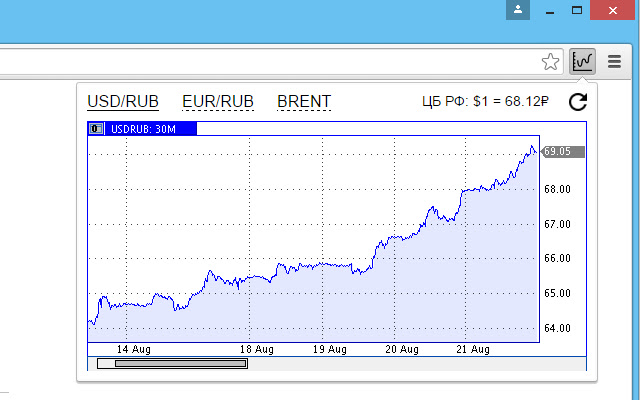Click the 21 Aug date label
Image resolution: width=640 pixels, height=400 pixels.
472,350
